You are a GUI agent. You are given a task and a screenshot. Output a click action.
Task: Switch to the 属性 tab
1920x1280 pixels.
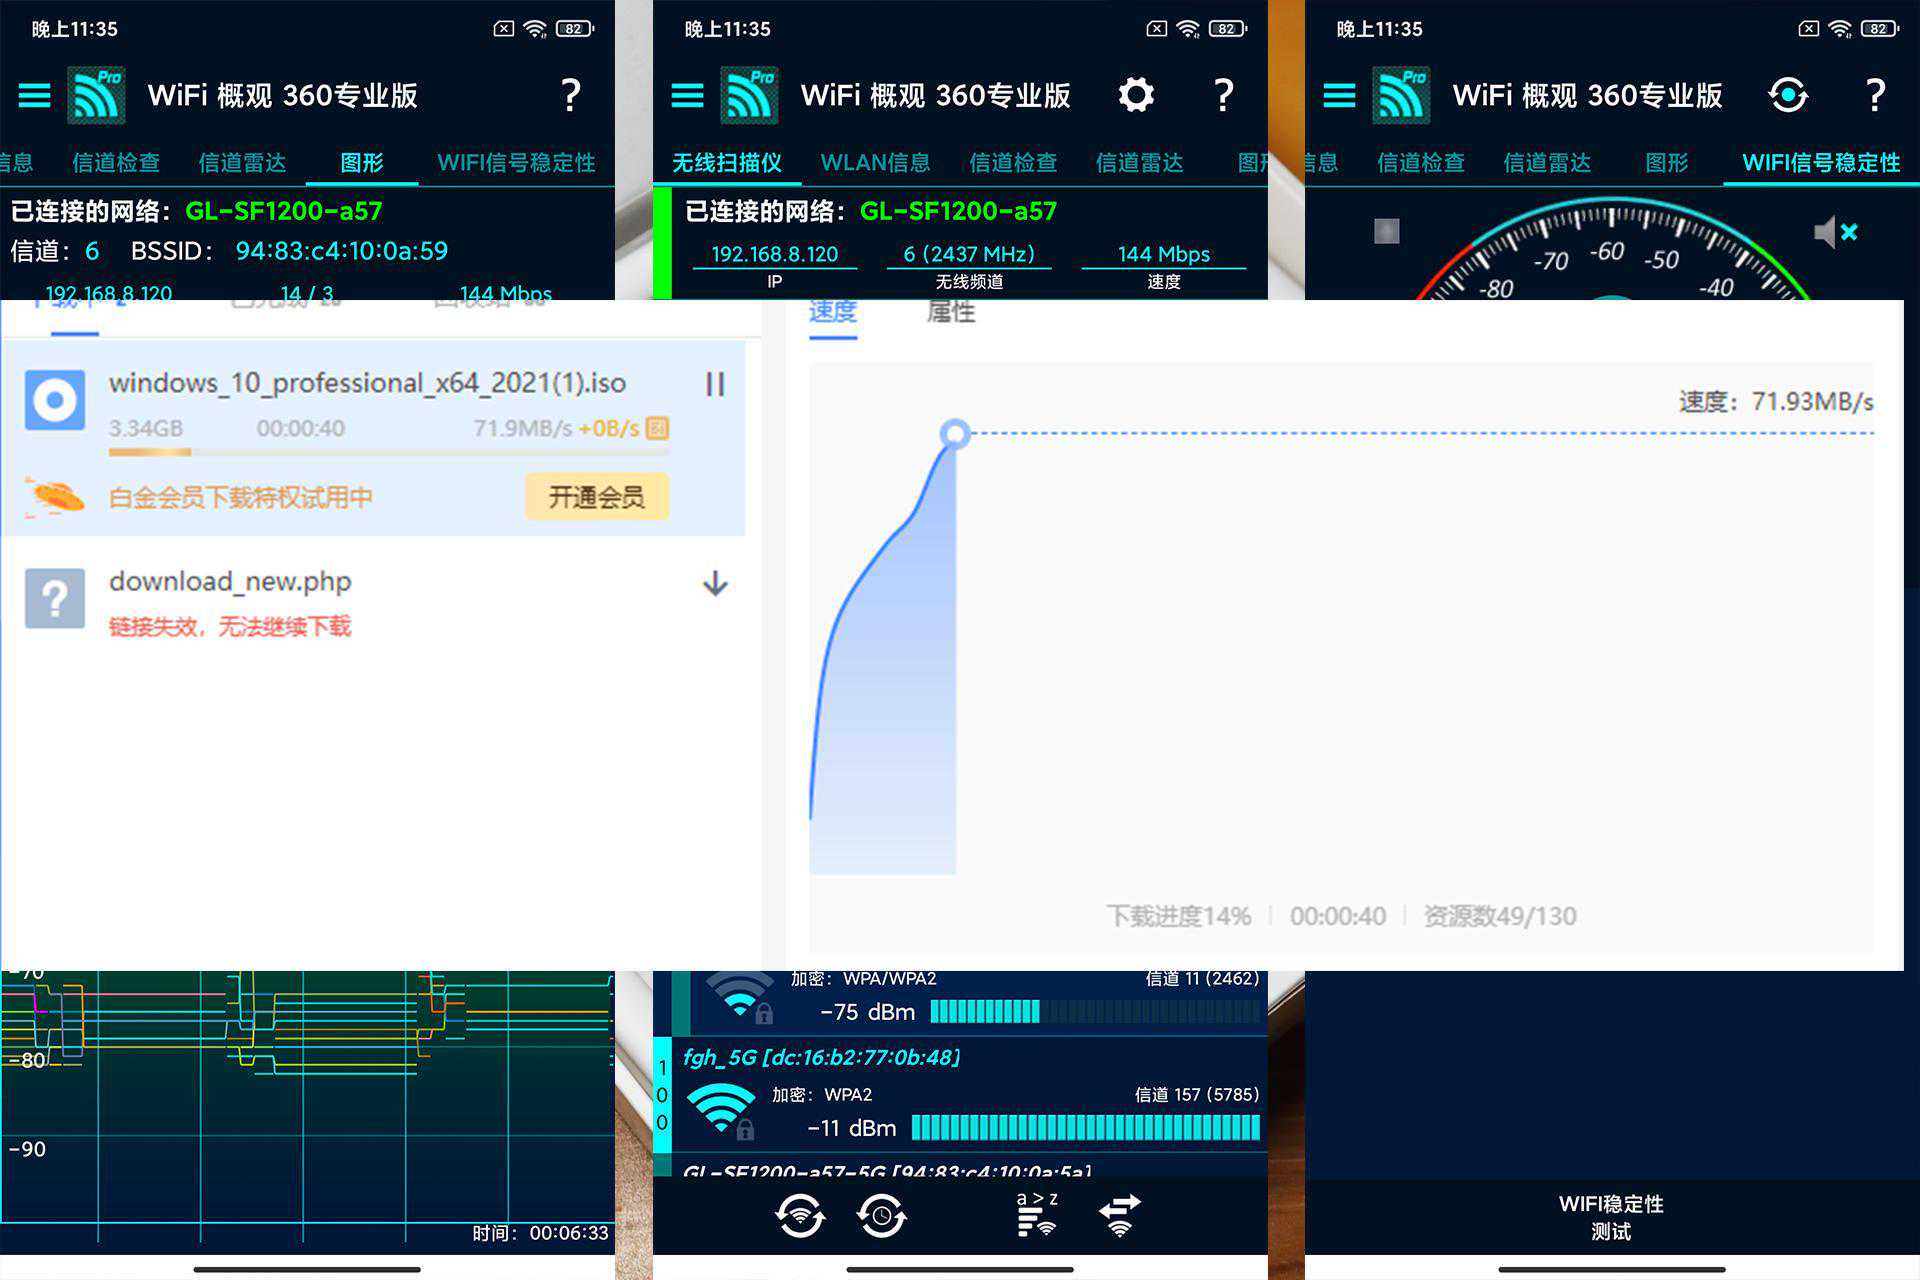[x=950, y=313]
